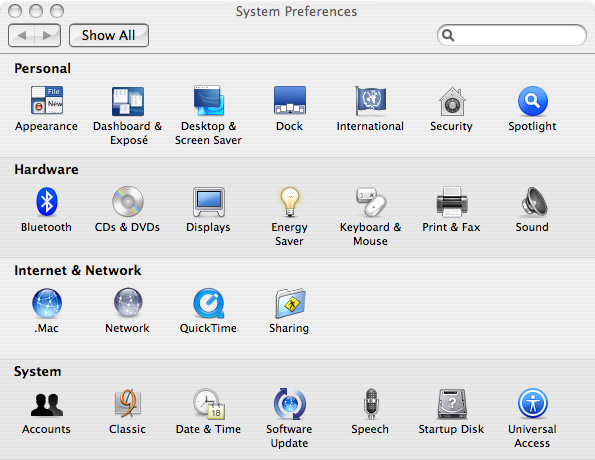This screenshot has width=595, height=460.
Task: Open the Speech microphone icon
Action: coord(371,403)
